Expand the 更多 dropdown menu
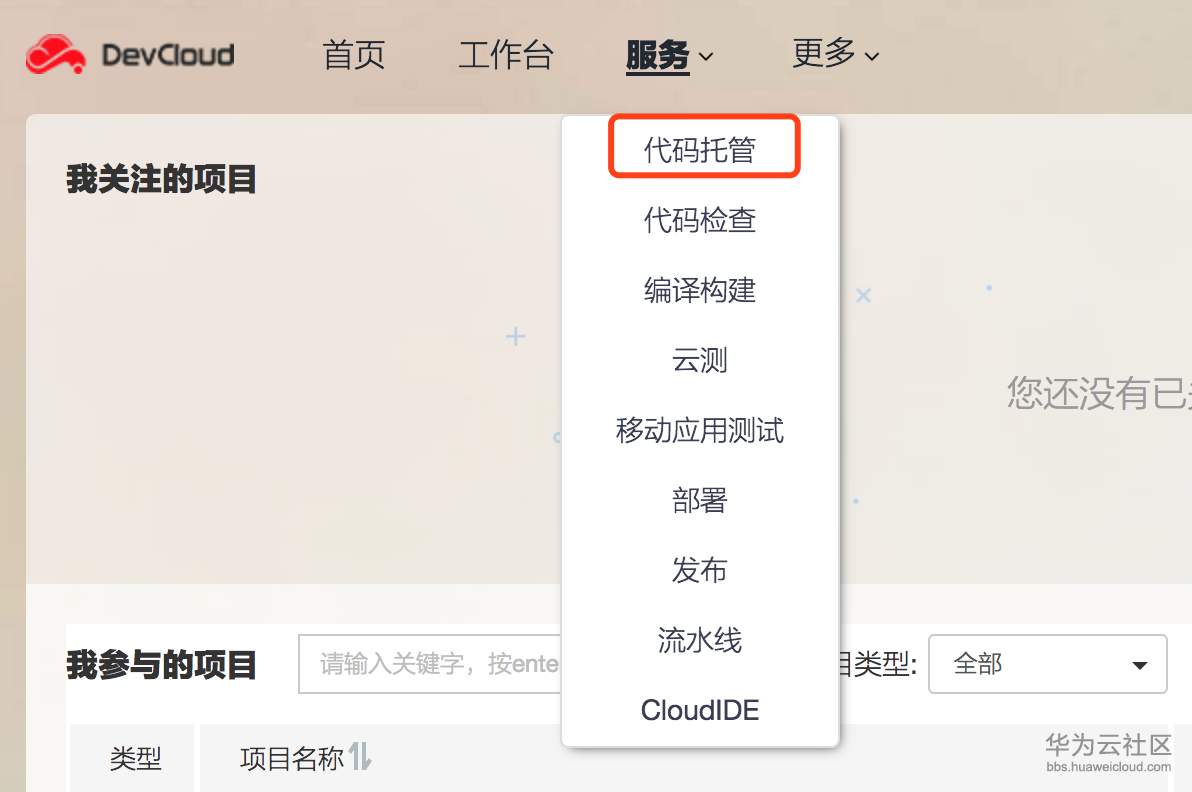This screenshot has width=1192, height=792. pos(835,54)
